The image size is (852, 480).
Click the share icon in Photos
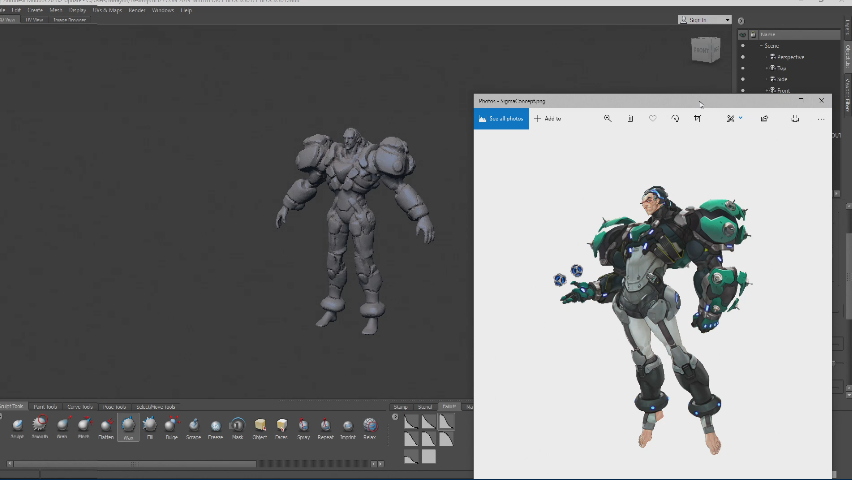(764, 119)
